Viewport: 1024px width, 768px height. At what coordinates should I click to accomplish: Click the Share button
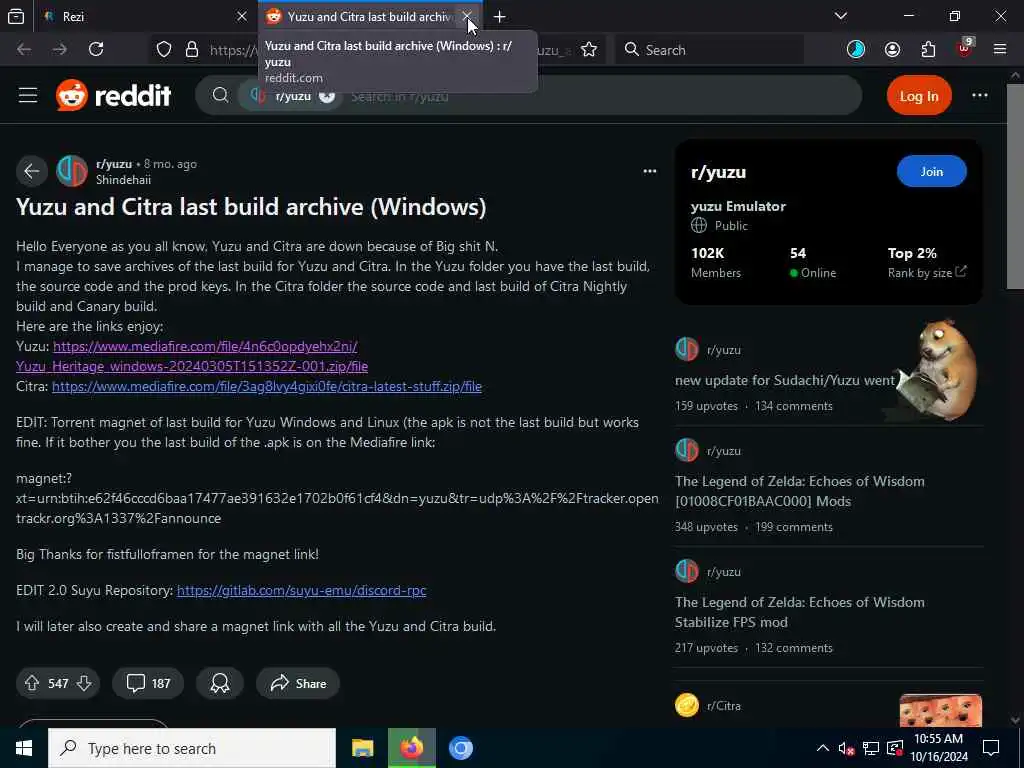pos(298,683)
